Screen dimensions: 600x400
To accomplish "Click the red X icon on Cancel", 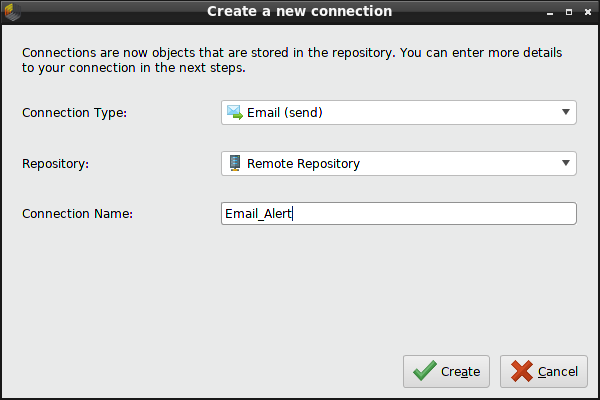I will (x=521, y=371).
